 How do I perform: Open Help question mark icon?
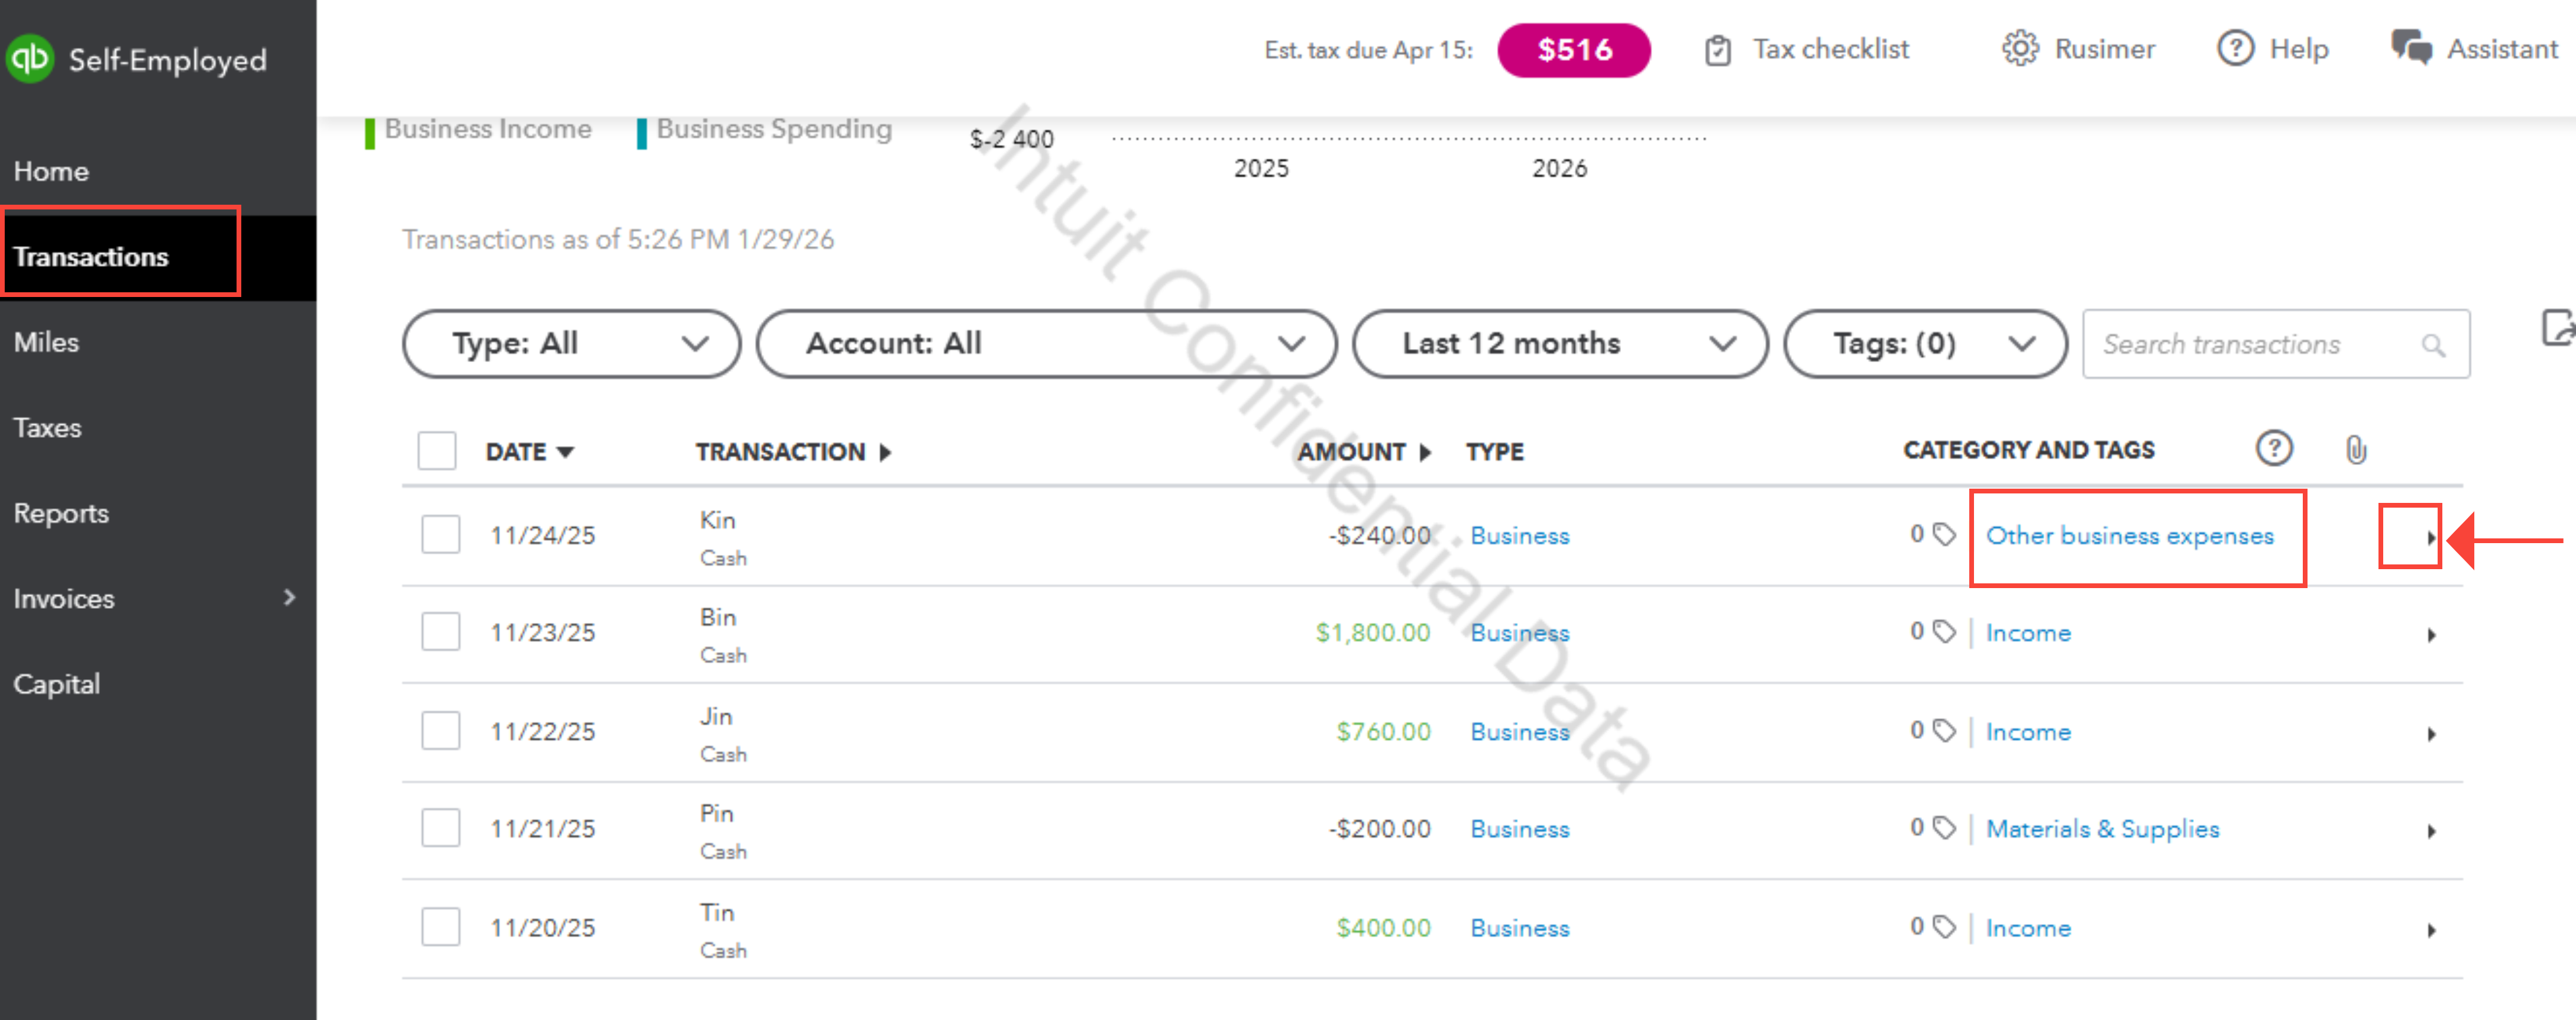[x=2235, y=48]
